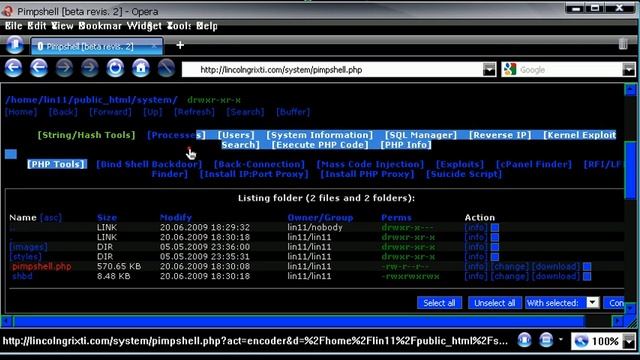Open the small status bar arrow dropdown
The image size is (640, 360).
pos(561,339)
